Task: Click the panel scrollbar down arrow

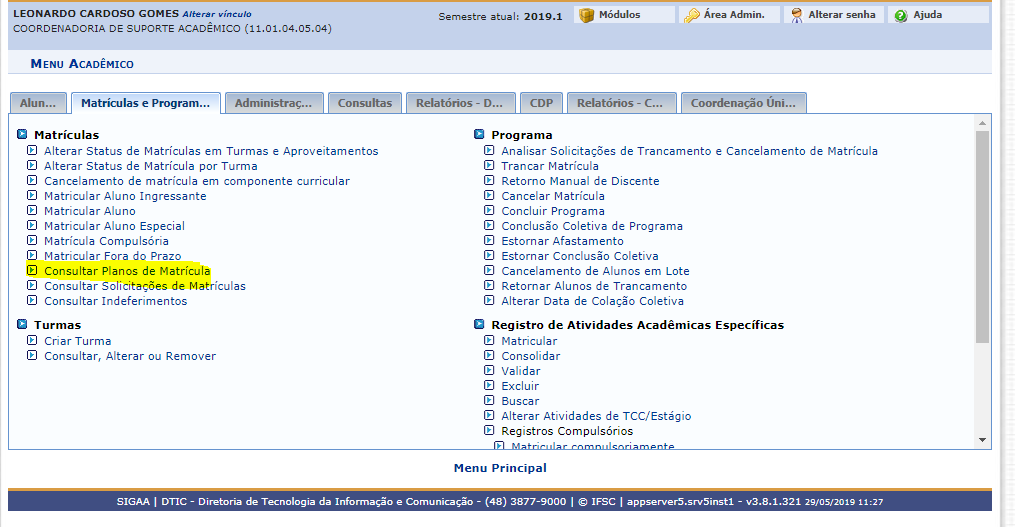Action: point(983,440)
